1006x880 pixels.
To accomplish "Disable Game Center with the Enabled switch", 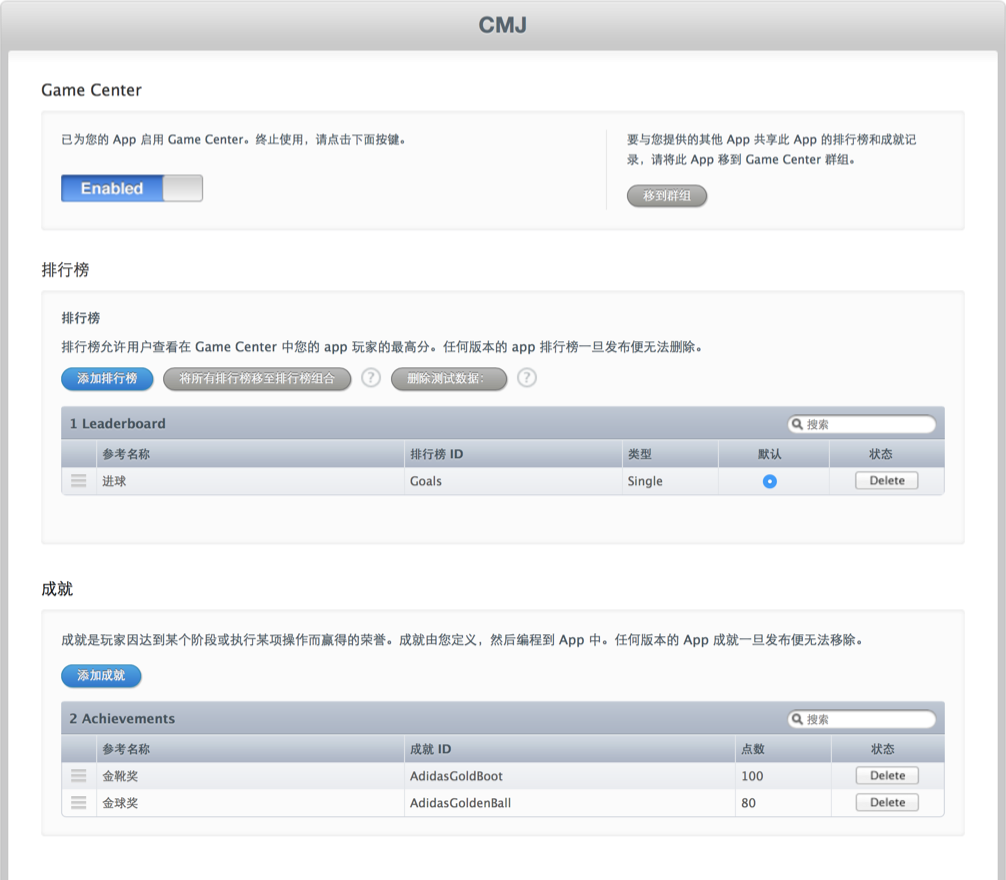I will tap(131, 188).
